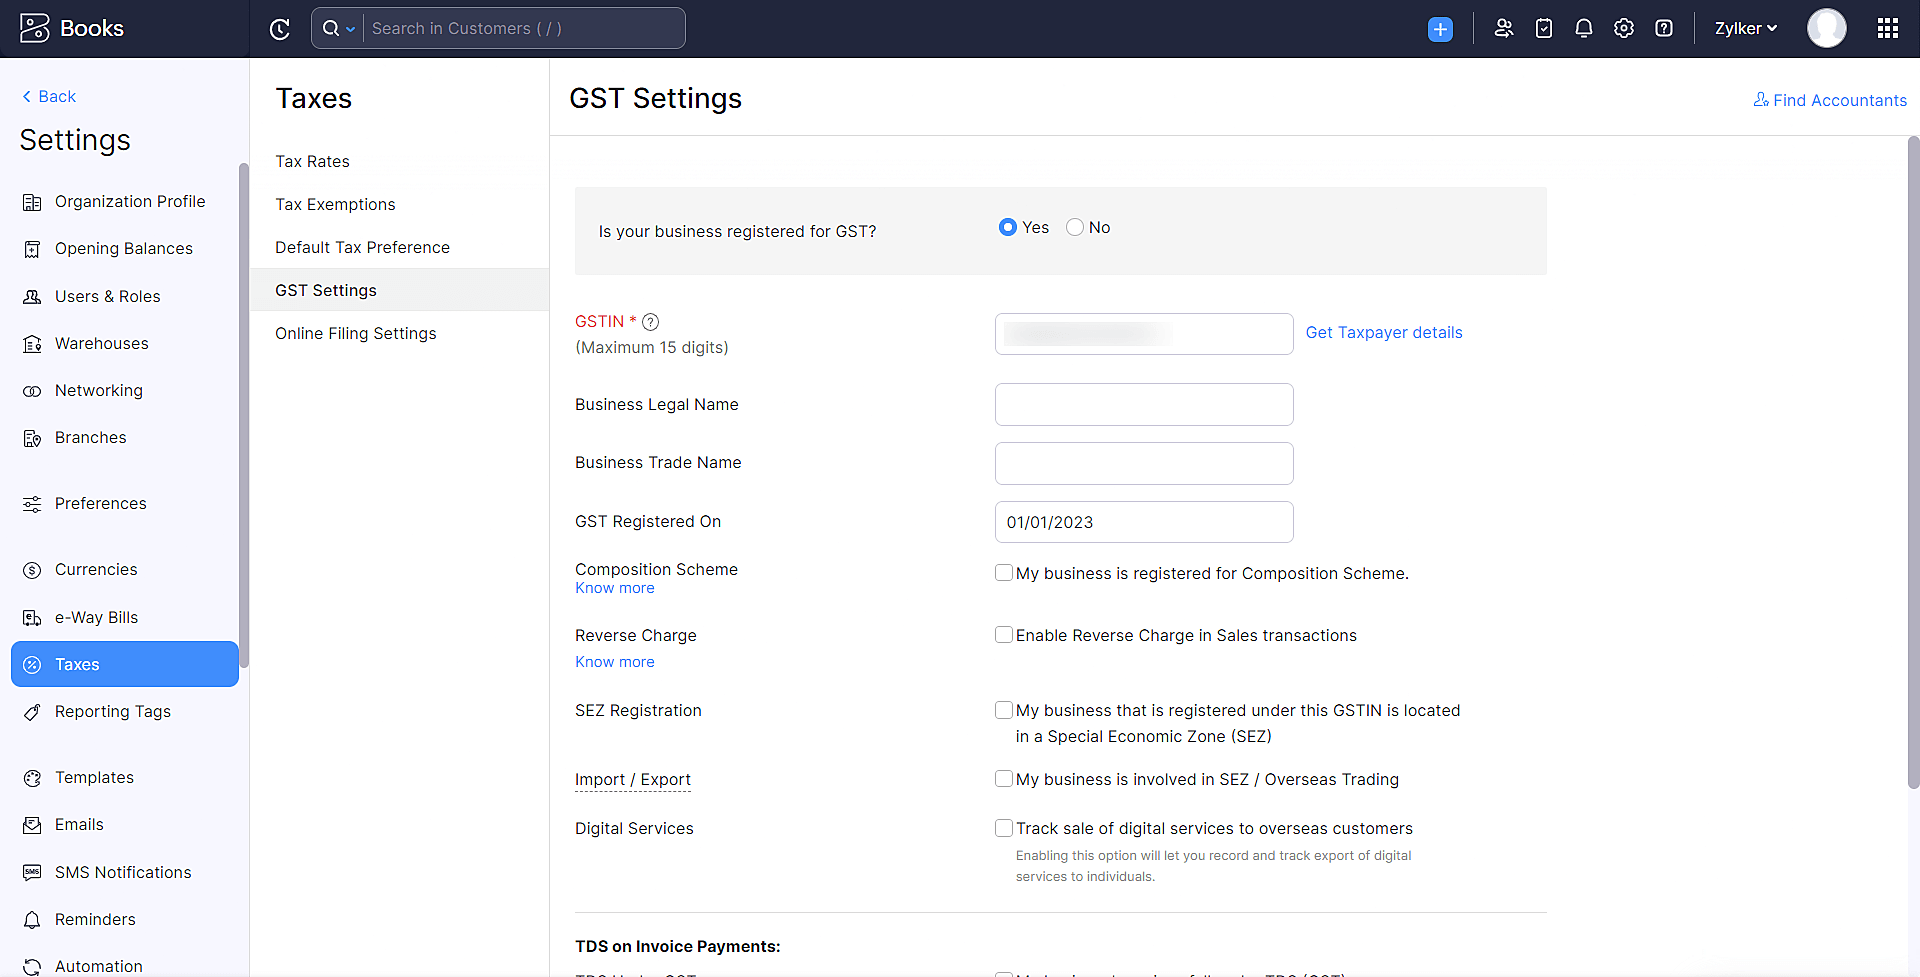The height and width of the screenshot is (977, 1920).
Task: Click the GST Registered On date field
Action: 1143,521
